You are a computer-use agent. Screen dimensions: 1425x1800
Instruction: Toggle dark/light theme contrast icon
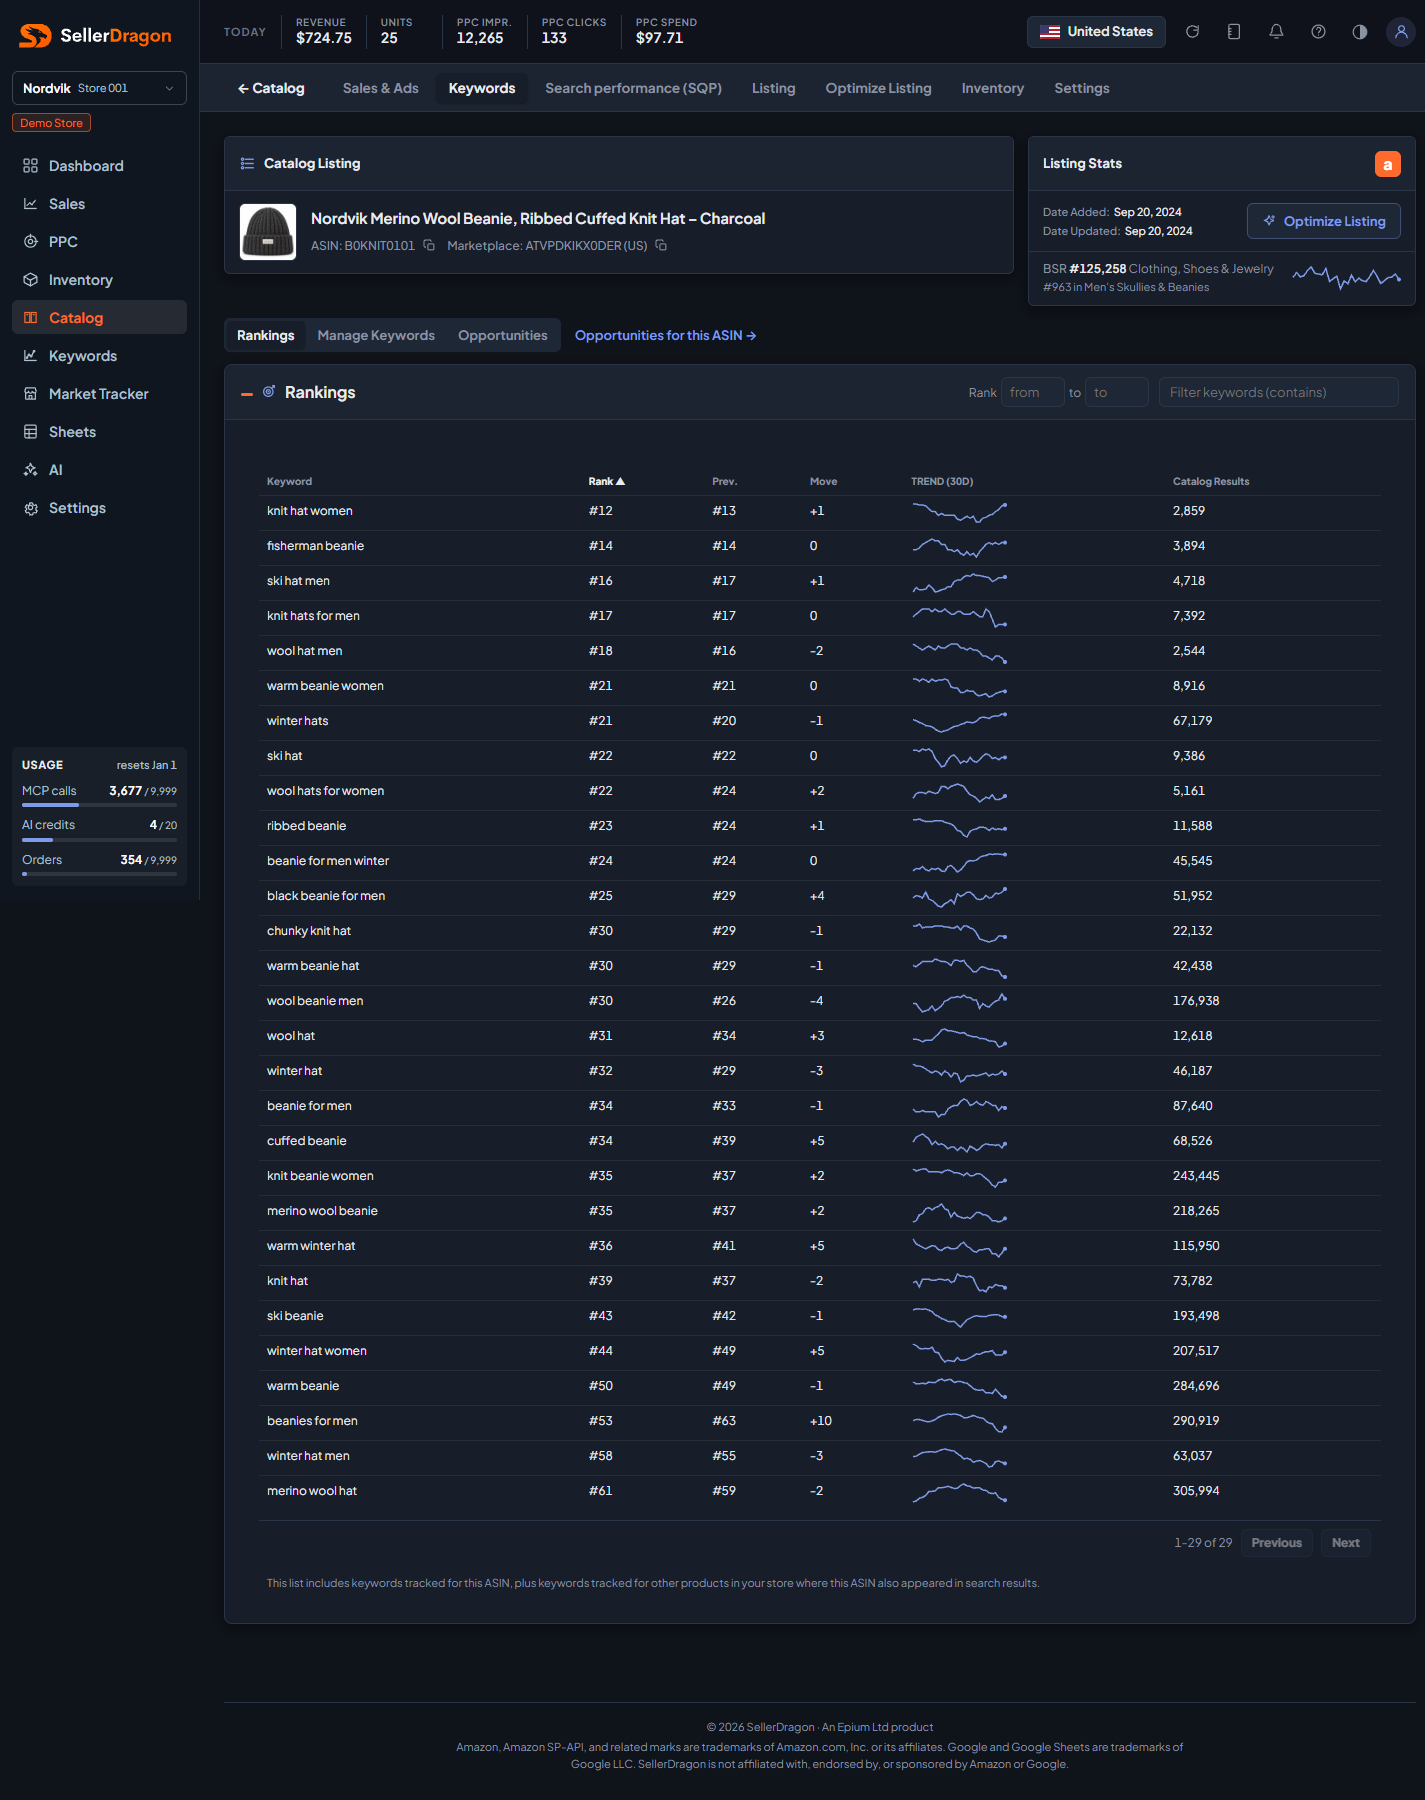tap(1360, 32)
